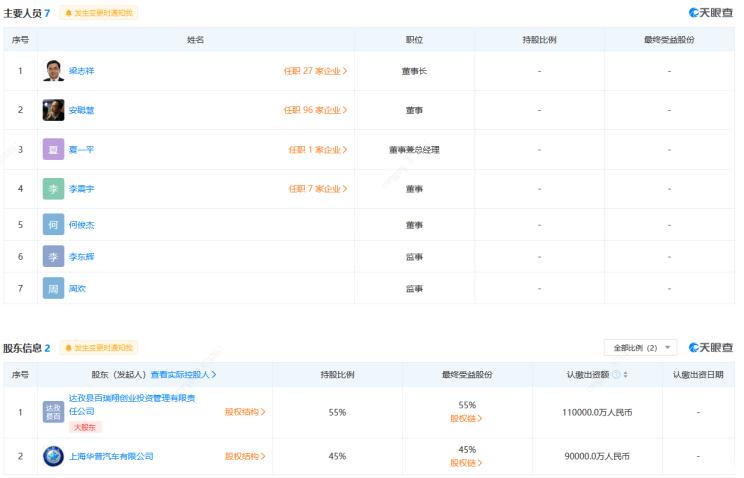Screen dimensions: 744x478
Task: Click the green 李 avatar for 李震宇
Action: click(x=53, y=188)
